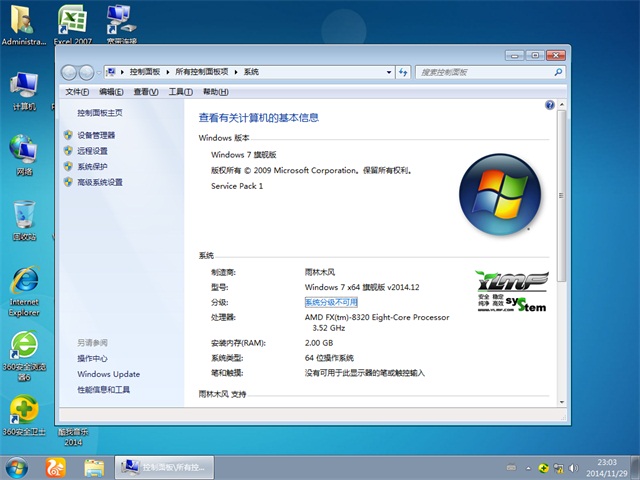The width and height of the screenshot is (640, 480).
Task: Open 高级系统设置 link
Action: 100,182
